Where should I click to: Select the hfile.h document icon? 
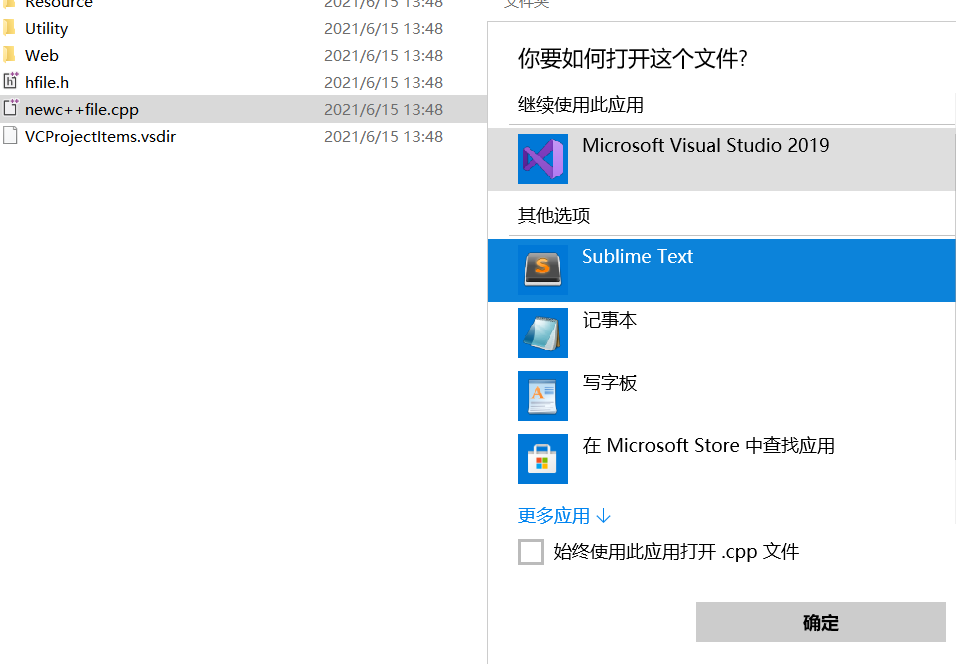click(10, 82)
